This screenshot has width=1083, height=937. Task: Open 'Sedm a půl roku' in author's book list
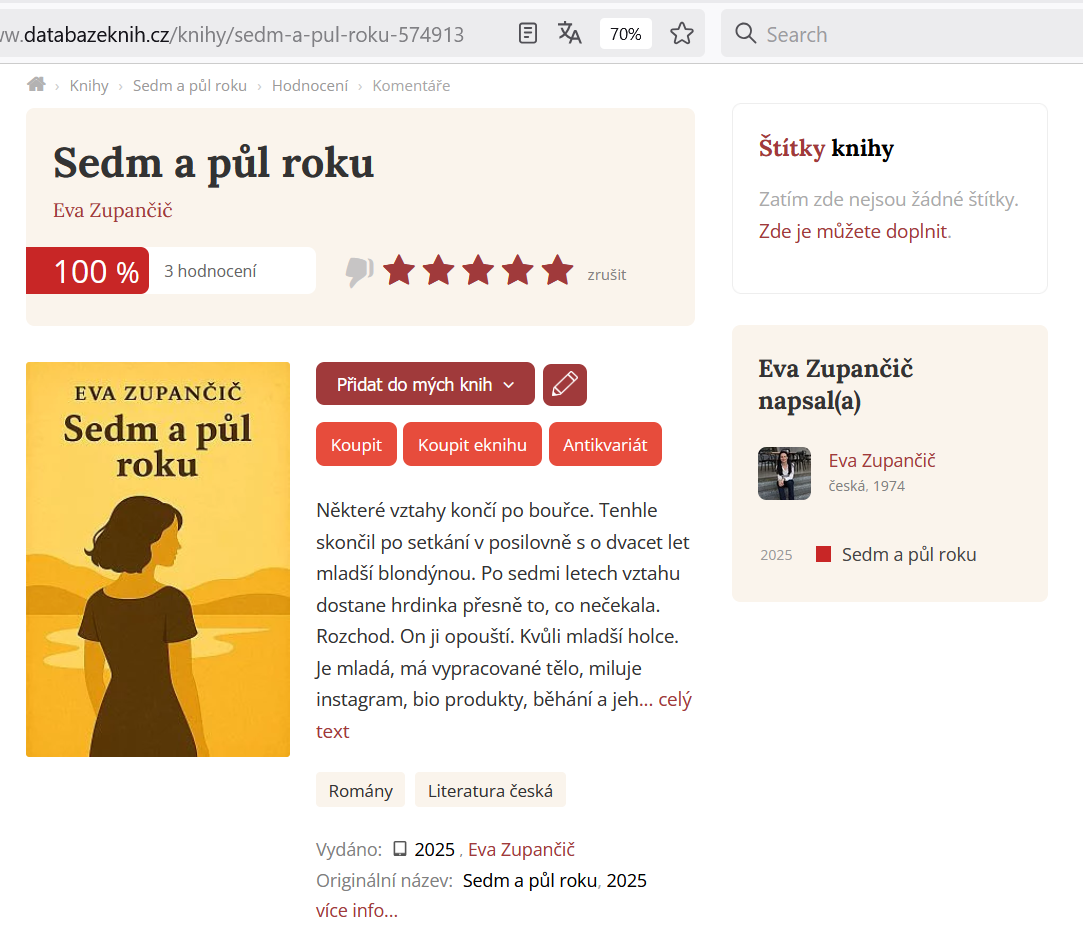pyautogui.click(x=909, y=554)
